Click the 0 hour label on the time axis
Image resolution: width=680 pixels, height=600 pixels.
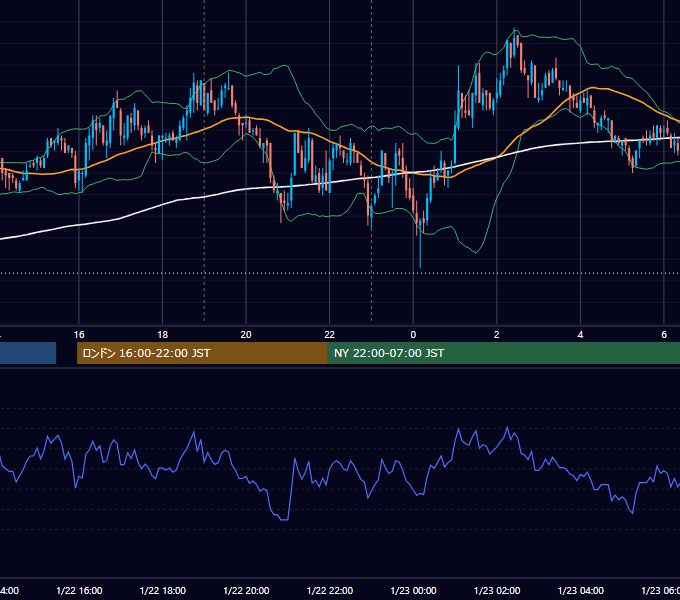click(x=413, y=335)
